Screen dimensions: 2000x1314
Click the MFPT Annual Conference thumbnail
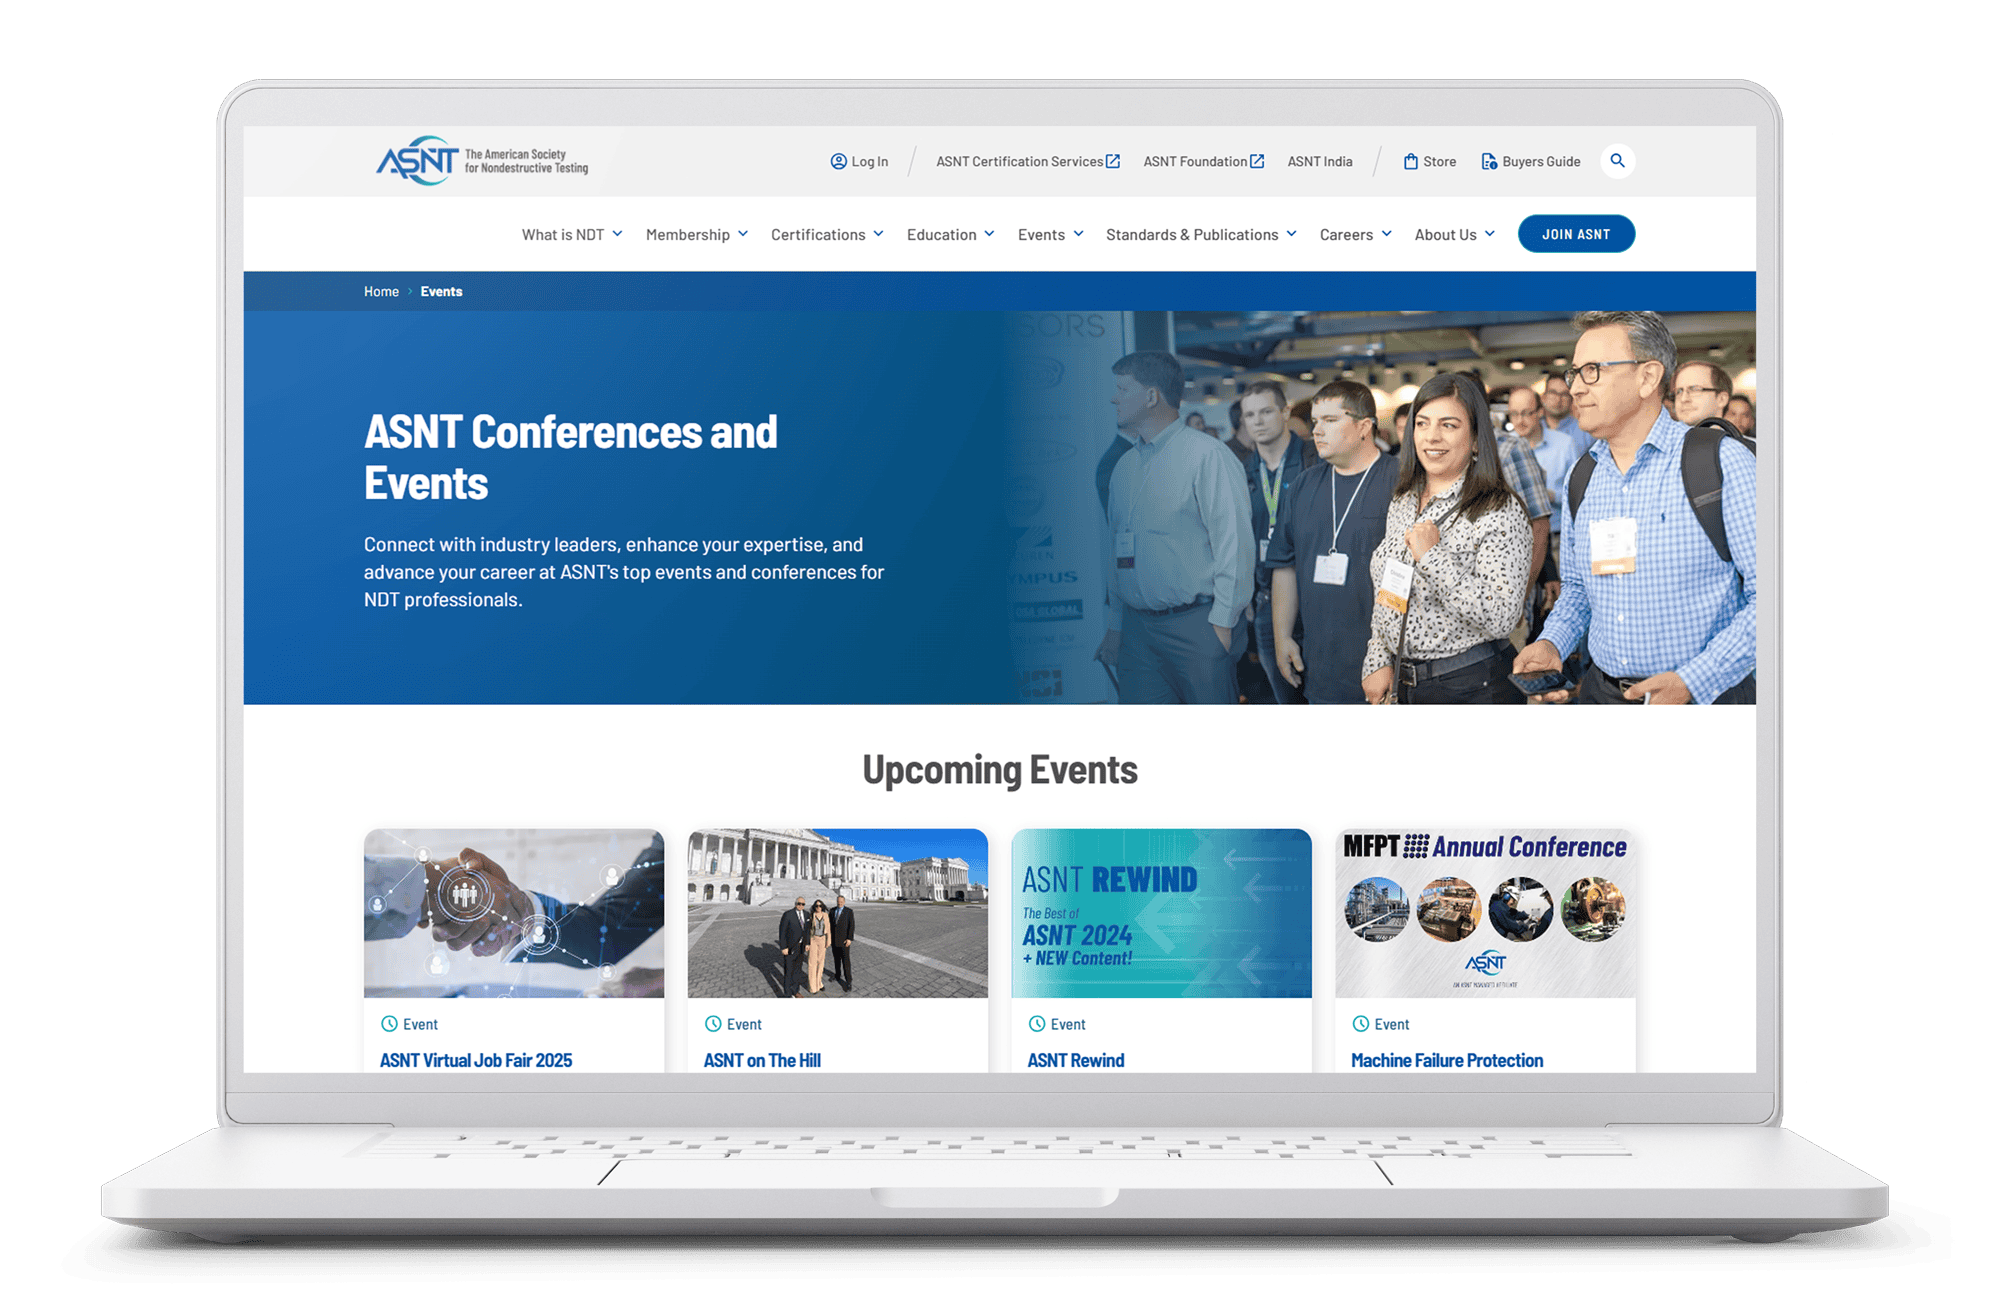[1486, 913]
